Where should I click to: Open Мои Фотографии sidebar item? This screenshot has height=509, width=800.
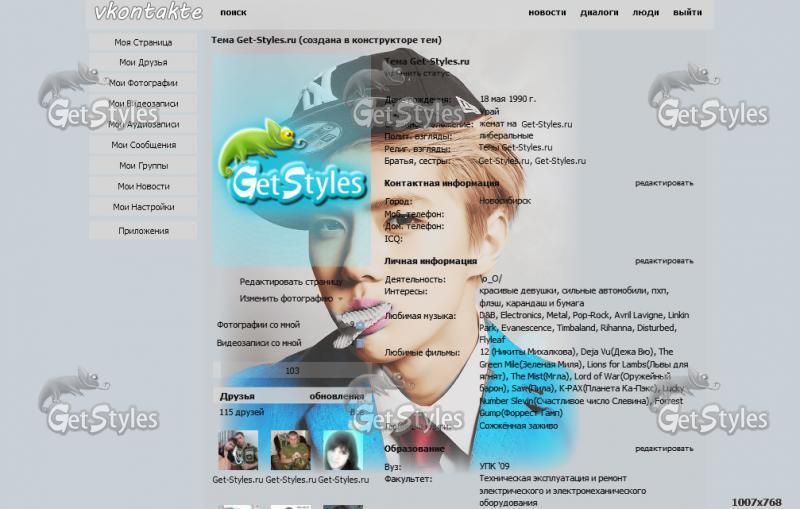[x=143, y=83]
